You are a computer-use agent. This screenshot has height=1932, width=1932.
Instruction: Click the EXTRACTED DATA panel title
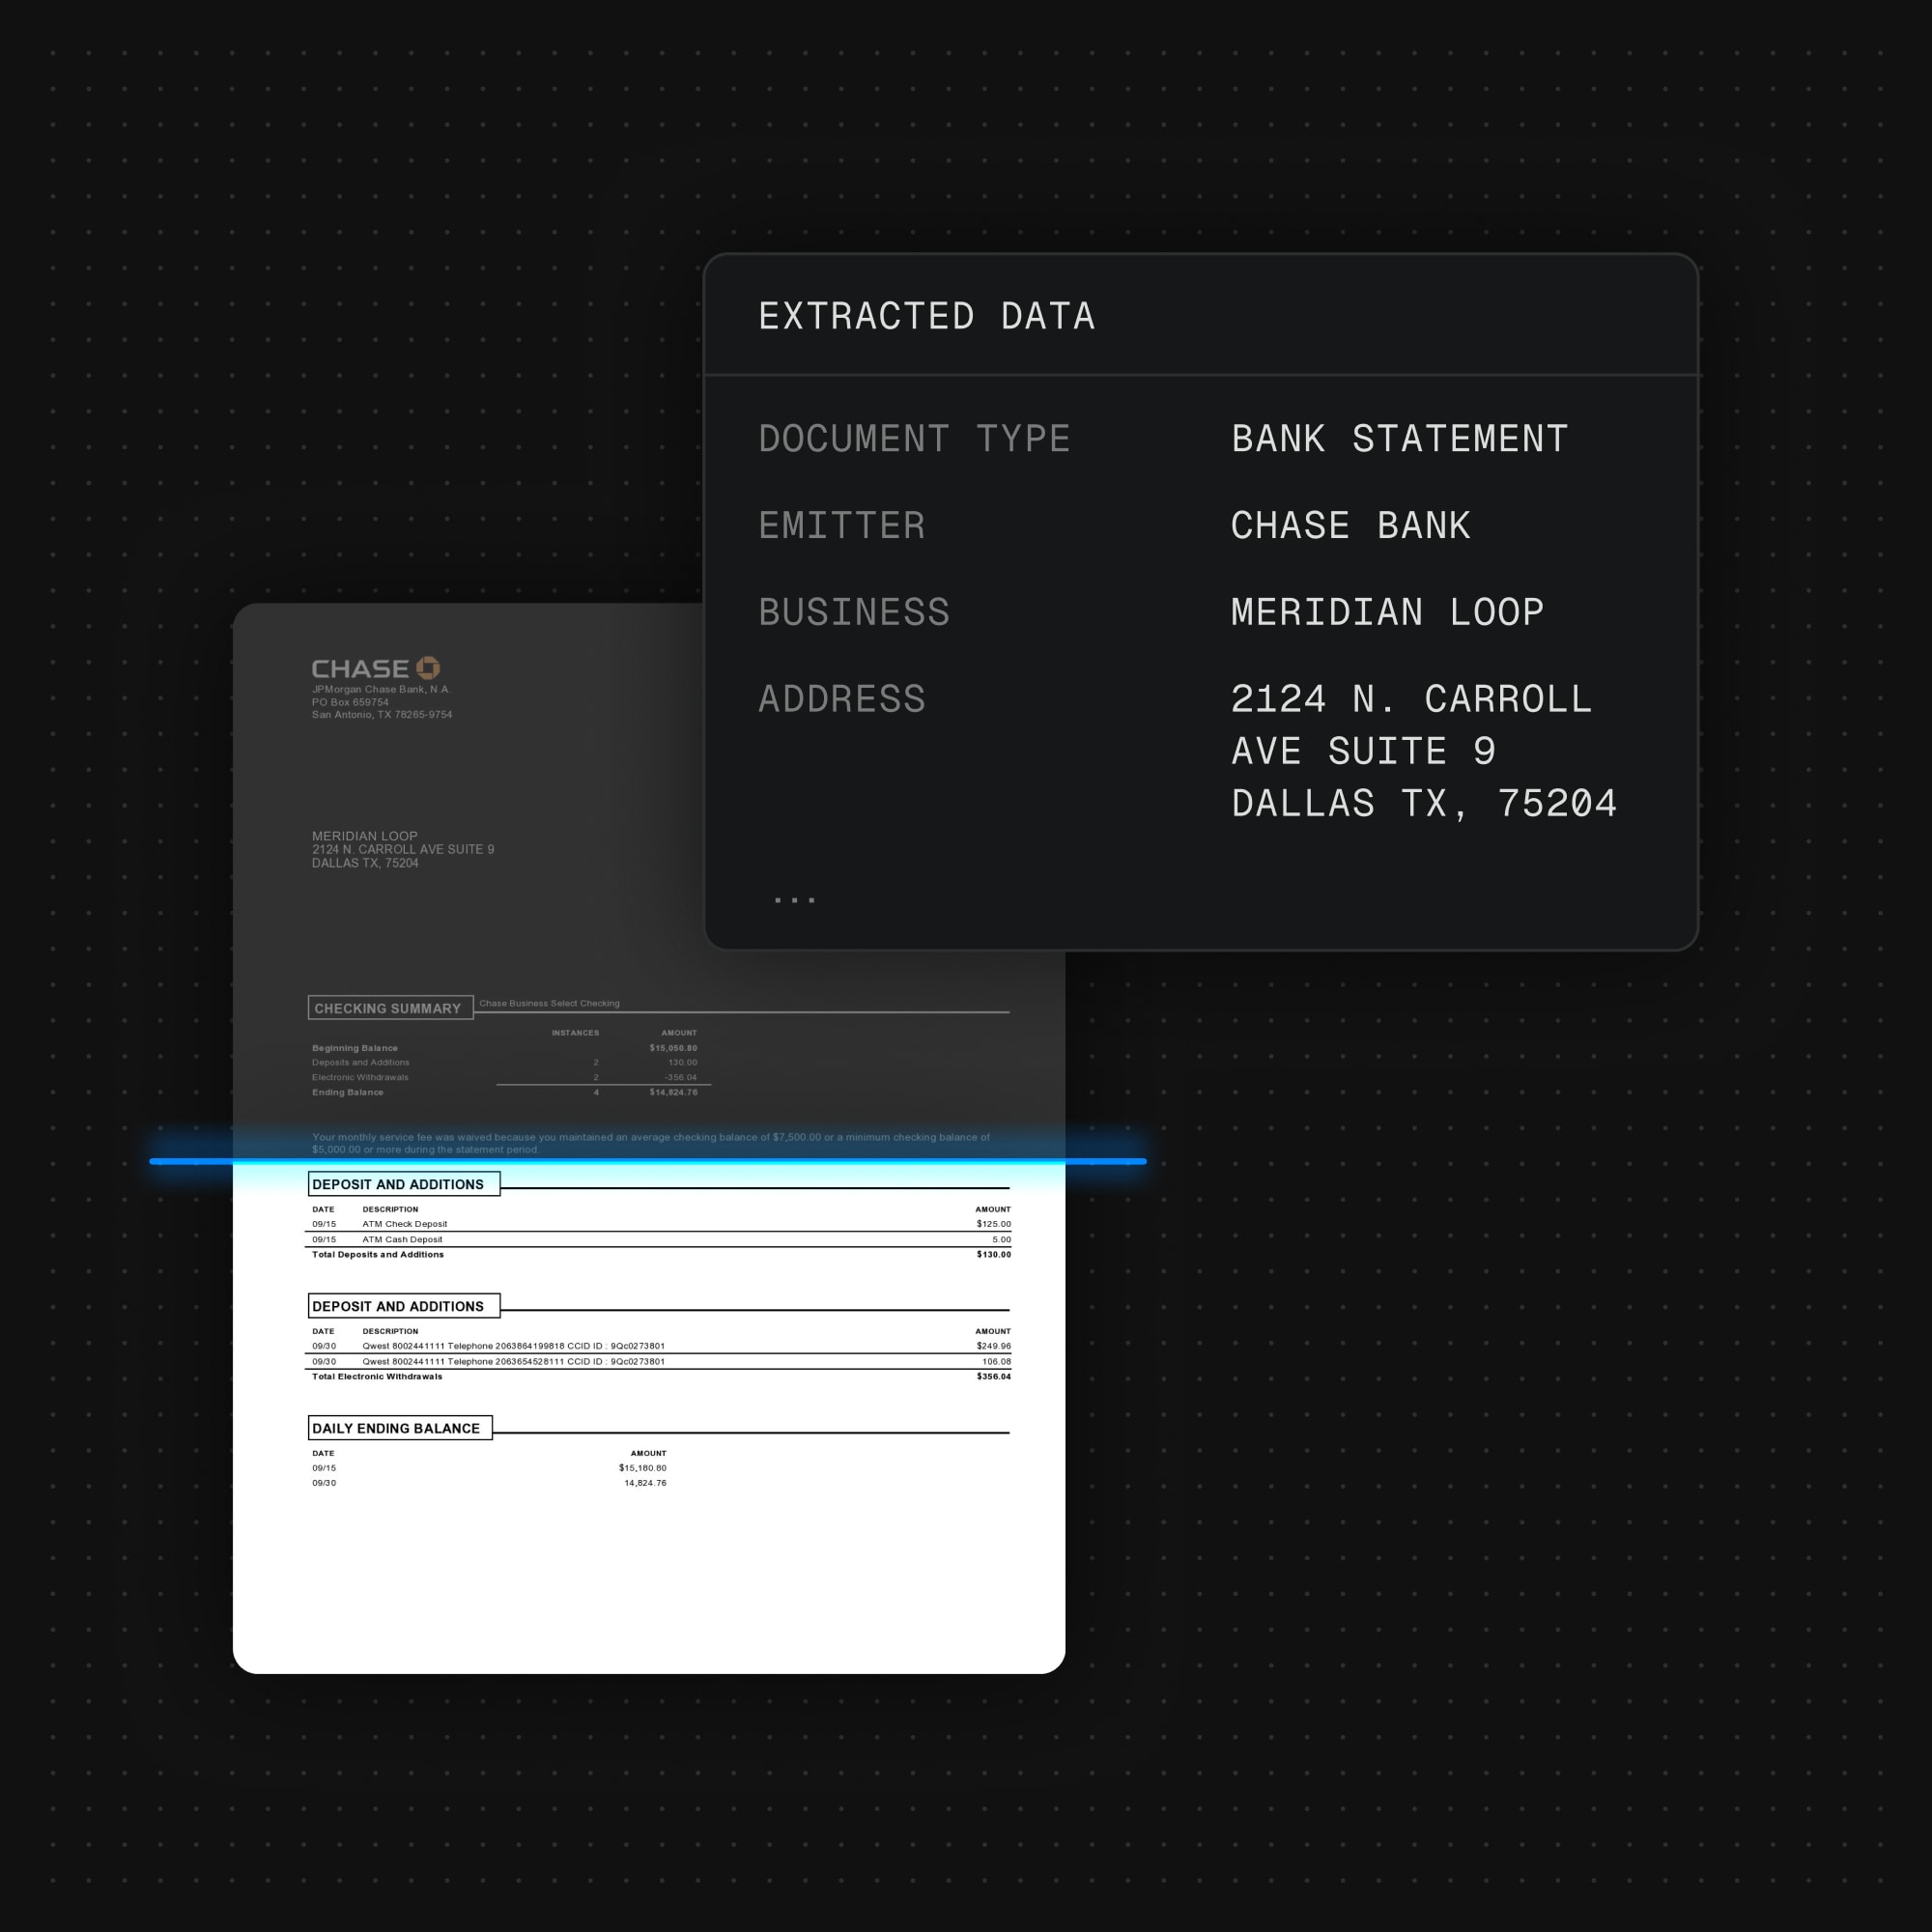(x=926, y=317)
